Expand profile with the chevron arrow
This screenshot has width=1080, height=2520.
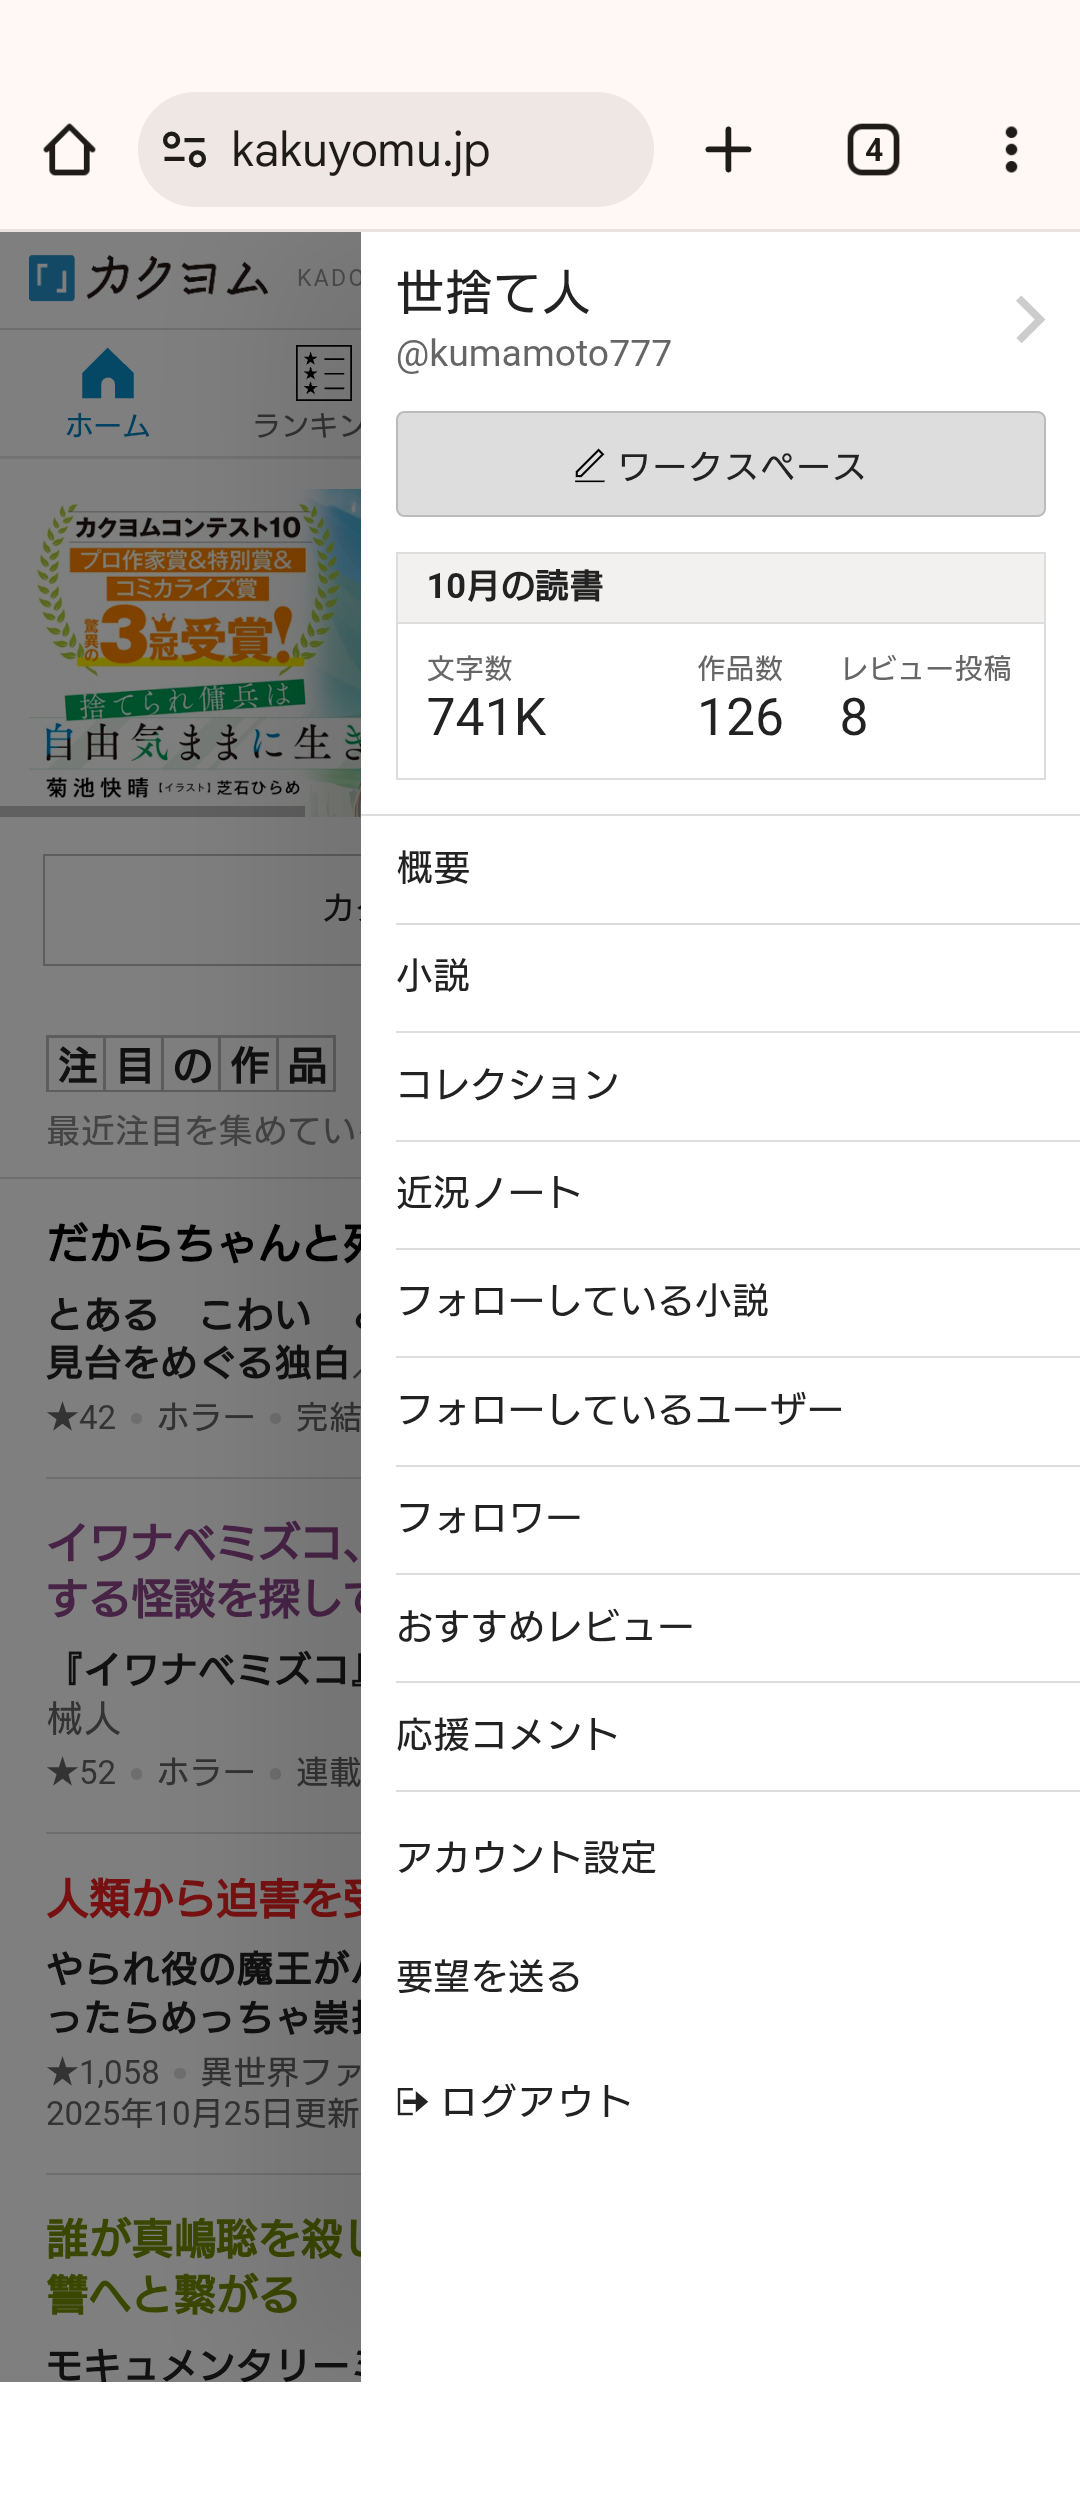[x=1029, y=320]
